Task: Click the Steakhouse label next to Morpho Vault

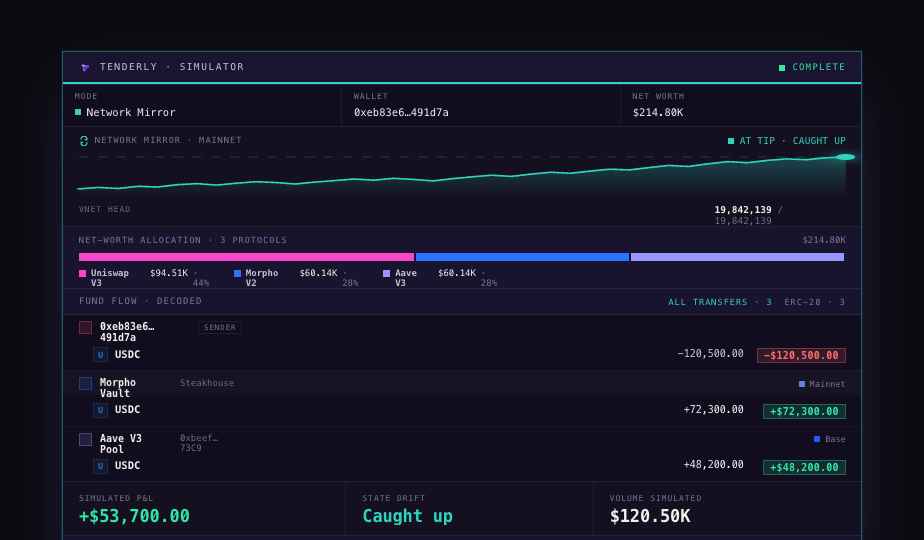Action: pos(207,383)
